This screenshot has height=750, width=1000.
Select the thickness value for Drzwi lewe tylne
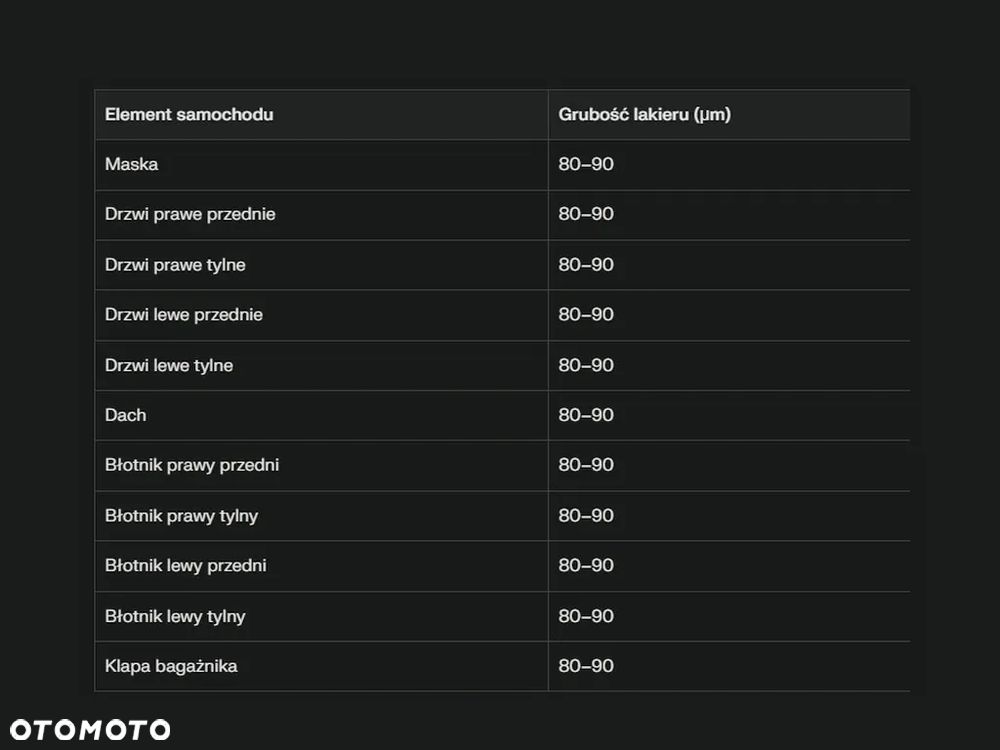coord(586,365)
